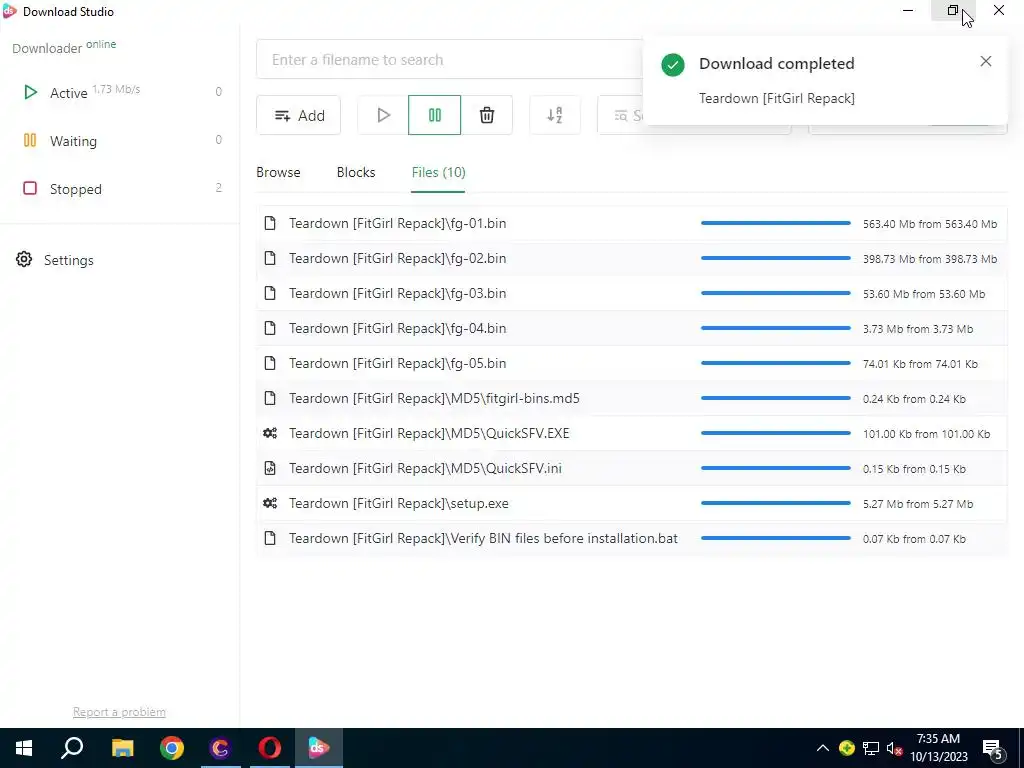Image resolution: width=1024 pixels, height=768 pixels.
Task: Click the green checkmark in notification
Action: point(673,65)
